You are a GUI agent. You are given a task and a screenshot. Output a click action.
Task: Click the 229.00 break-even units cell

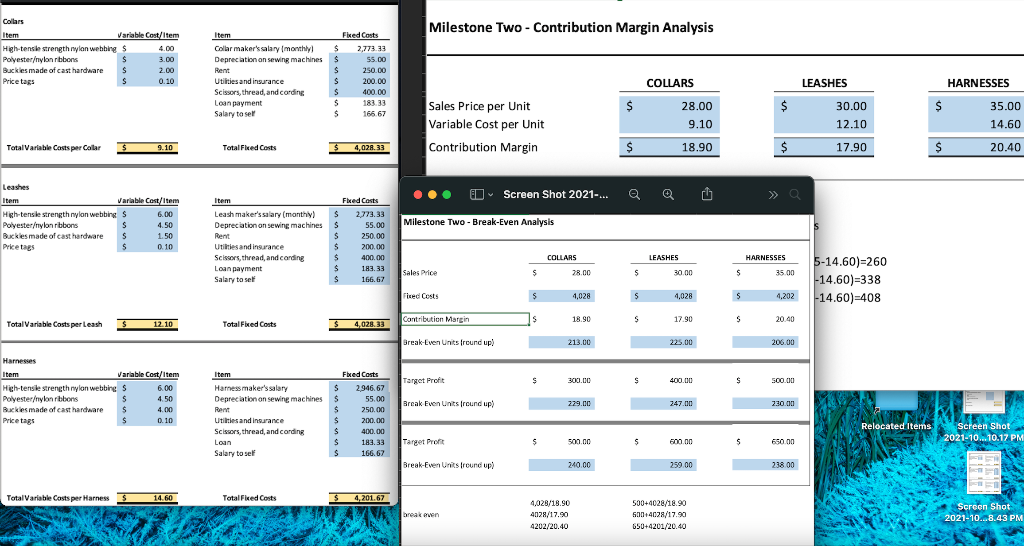tap(562, 404)
